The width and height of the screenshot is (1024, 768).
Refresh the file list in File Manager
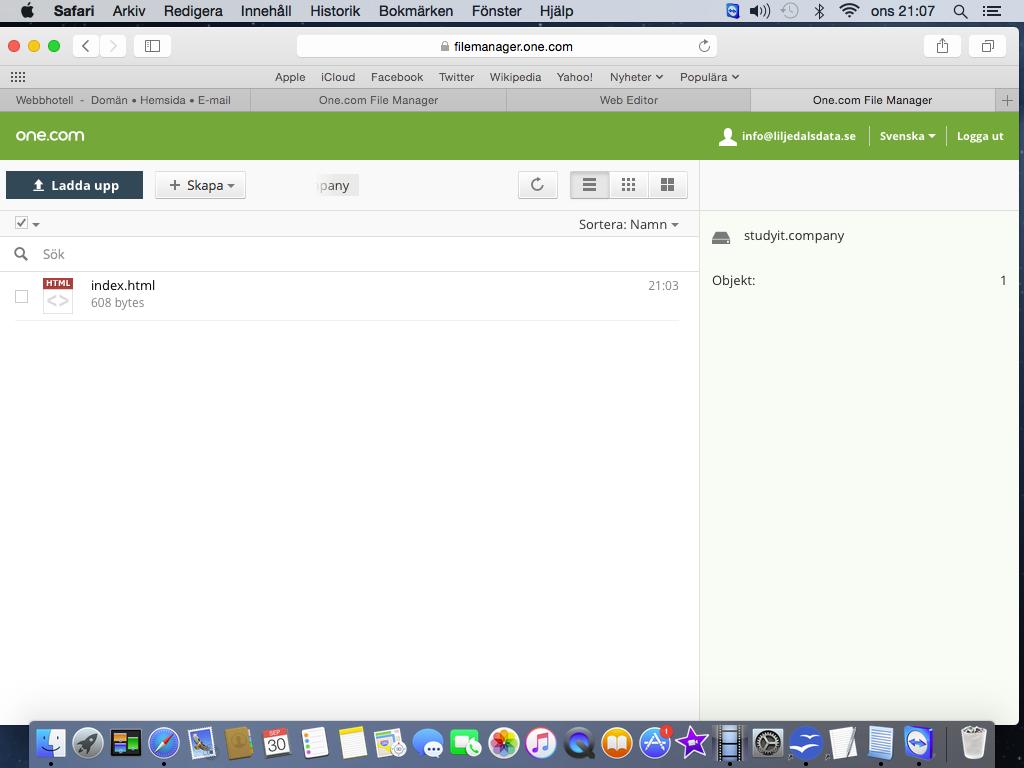(x=537, y=185)
